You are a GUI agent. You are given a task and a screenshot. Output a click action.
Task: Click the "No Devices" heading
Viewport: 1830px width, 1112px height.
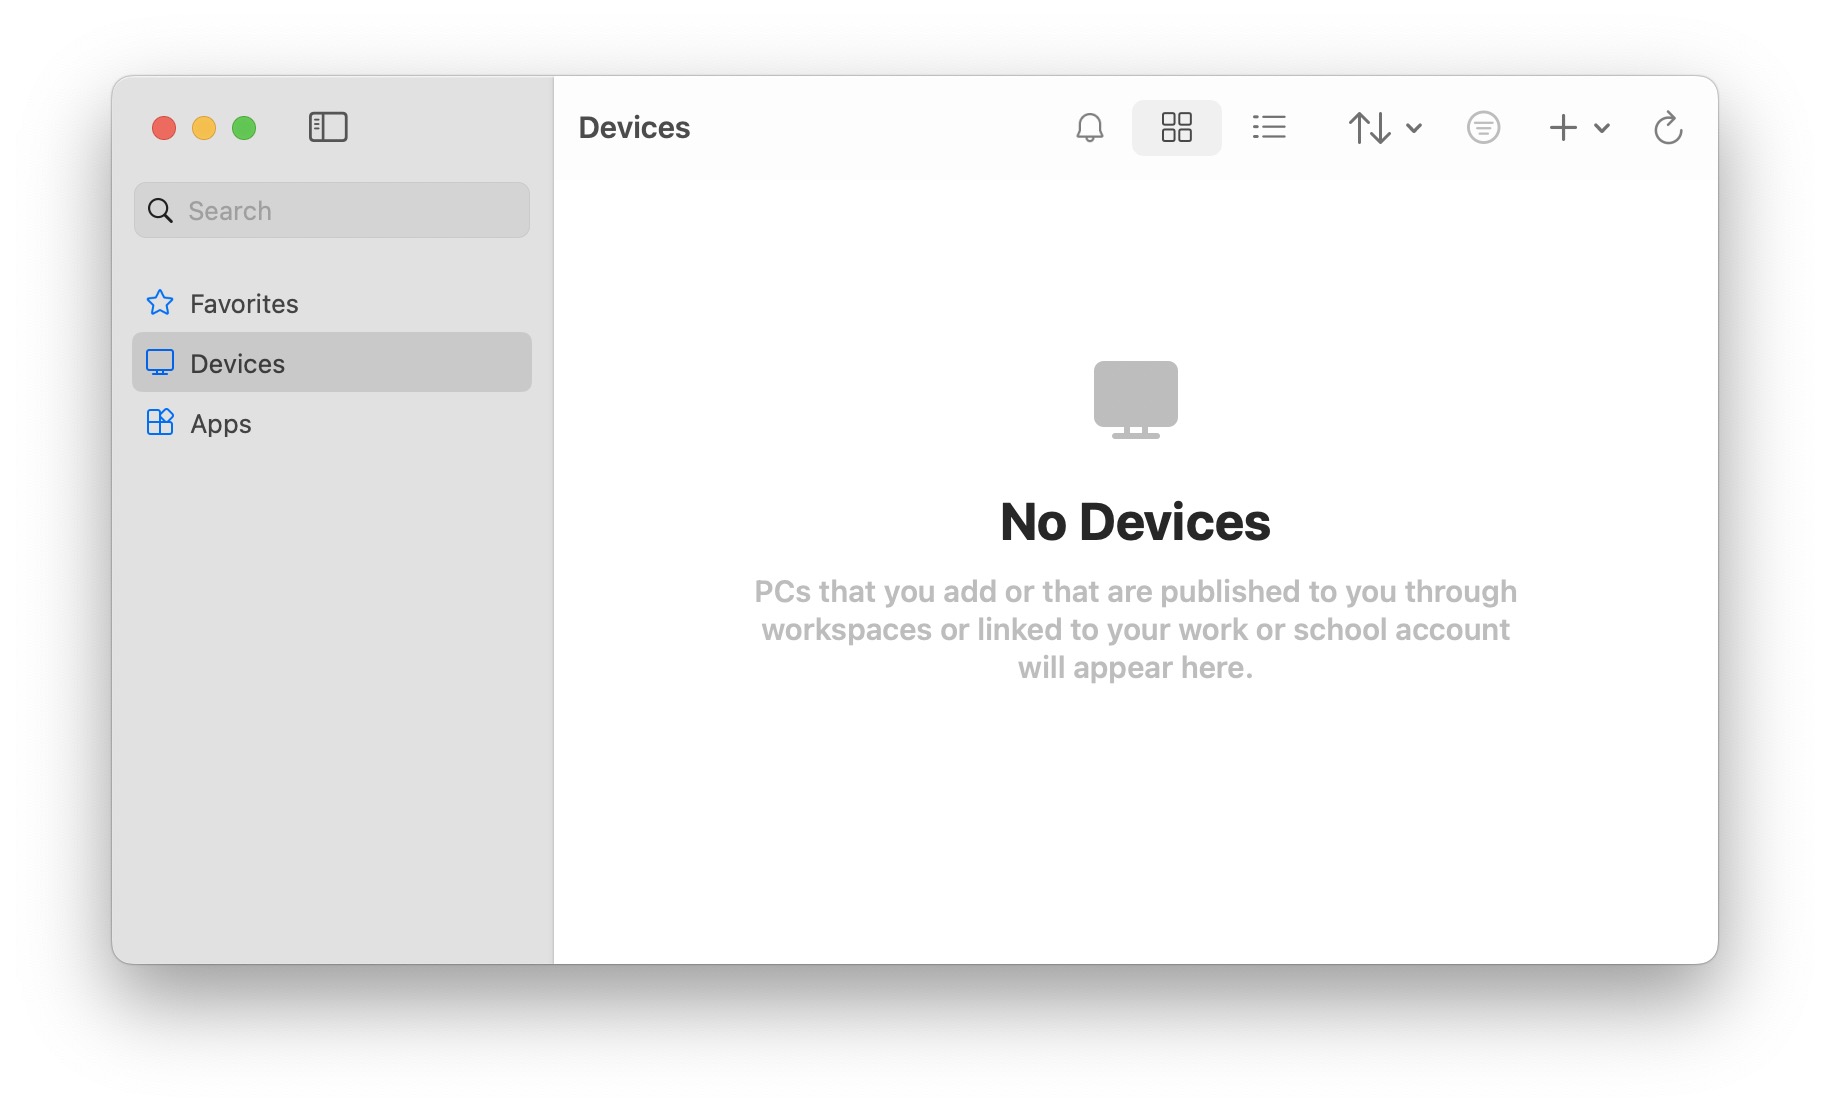pyautogui.click(x=1135, y=522)
